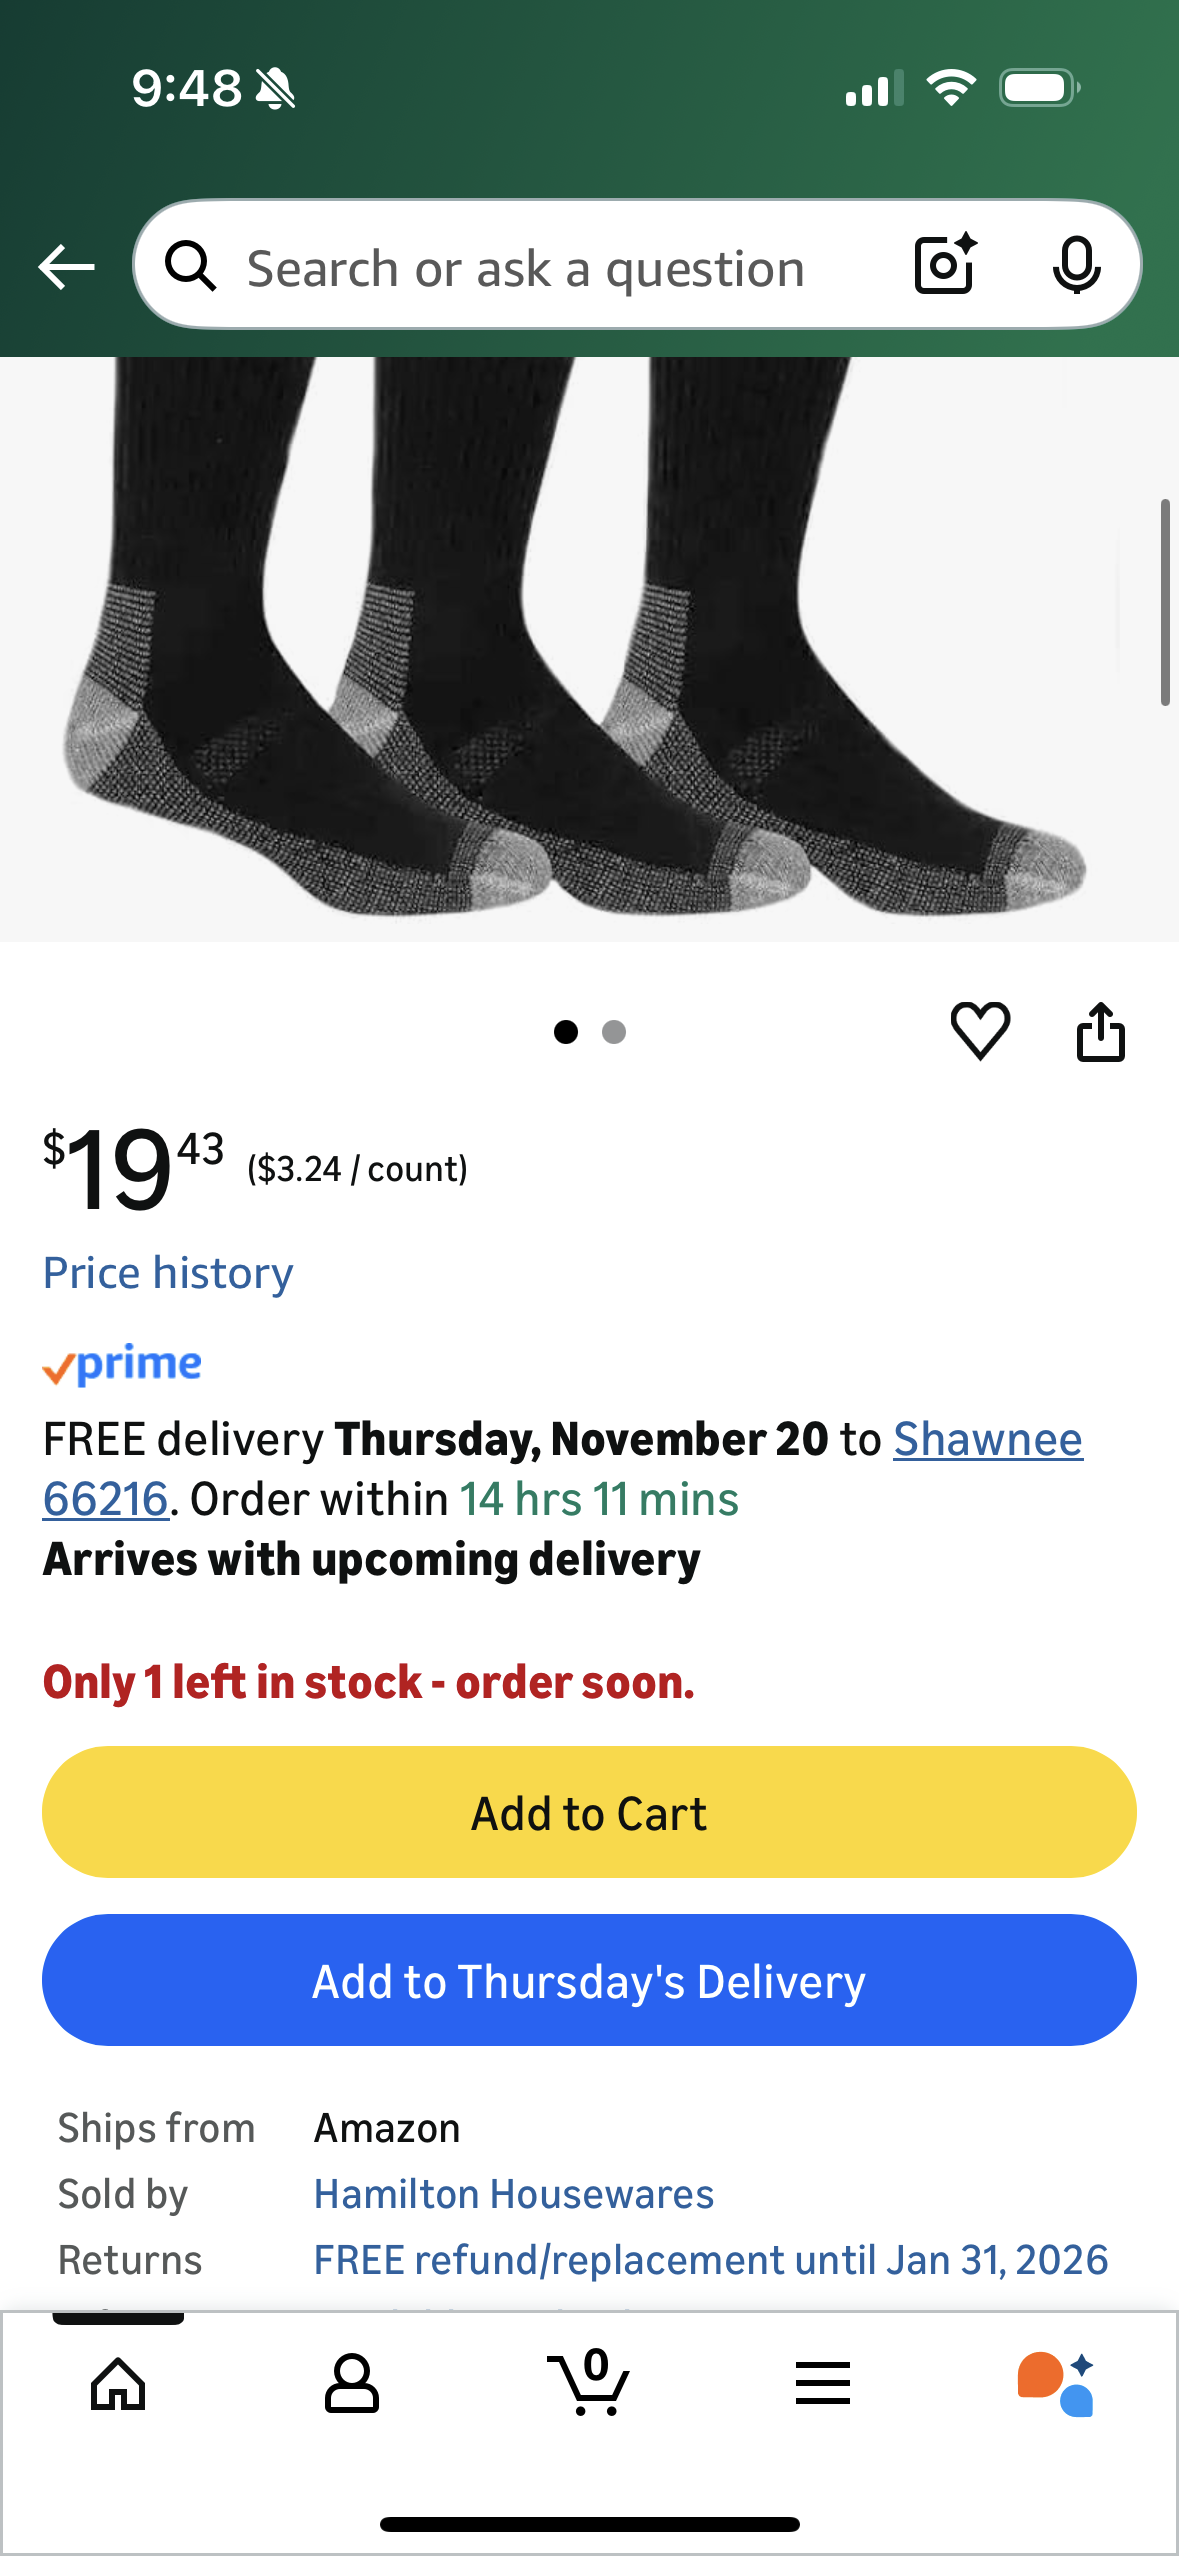Start a voice search with the microphone
Viewport: 1179px width, 2556px height.
tap(1075, 266)
